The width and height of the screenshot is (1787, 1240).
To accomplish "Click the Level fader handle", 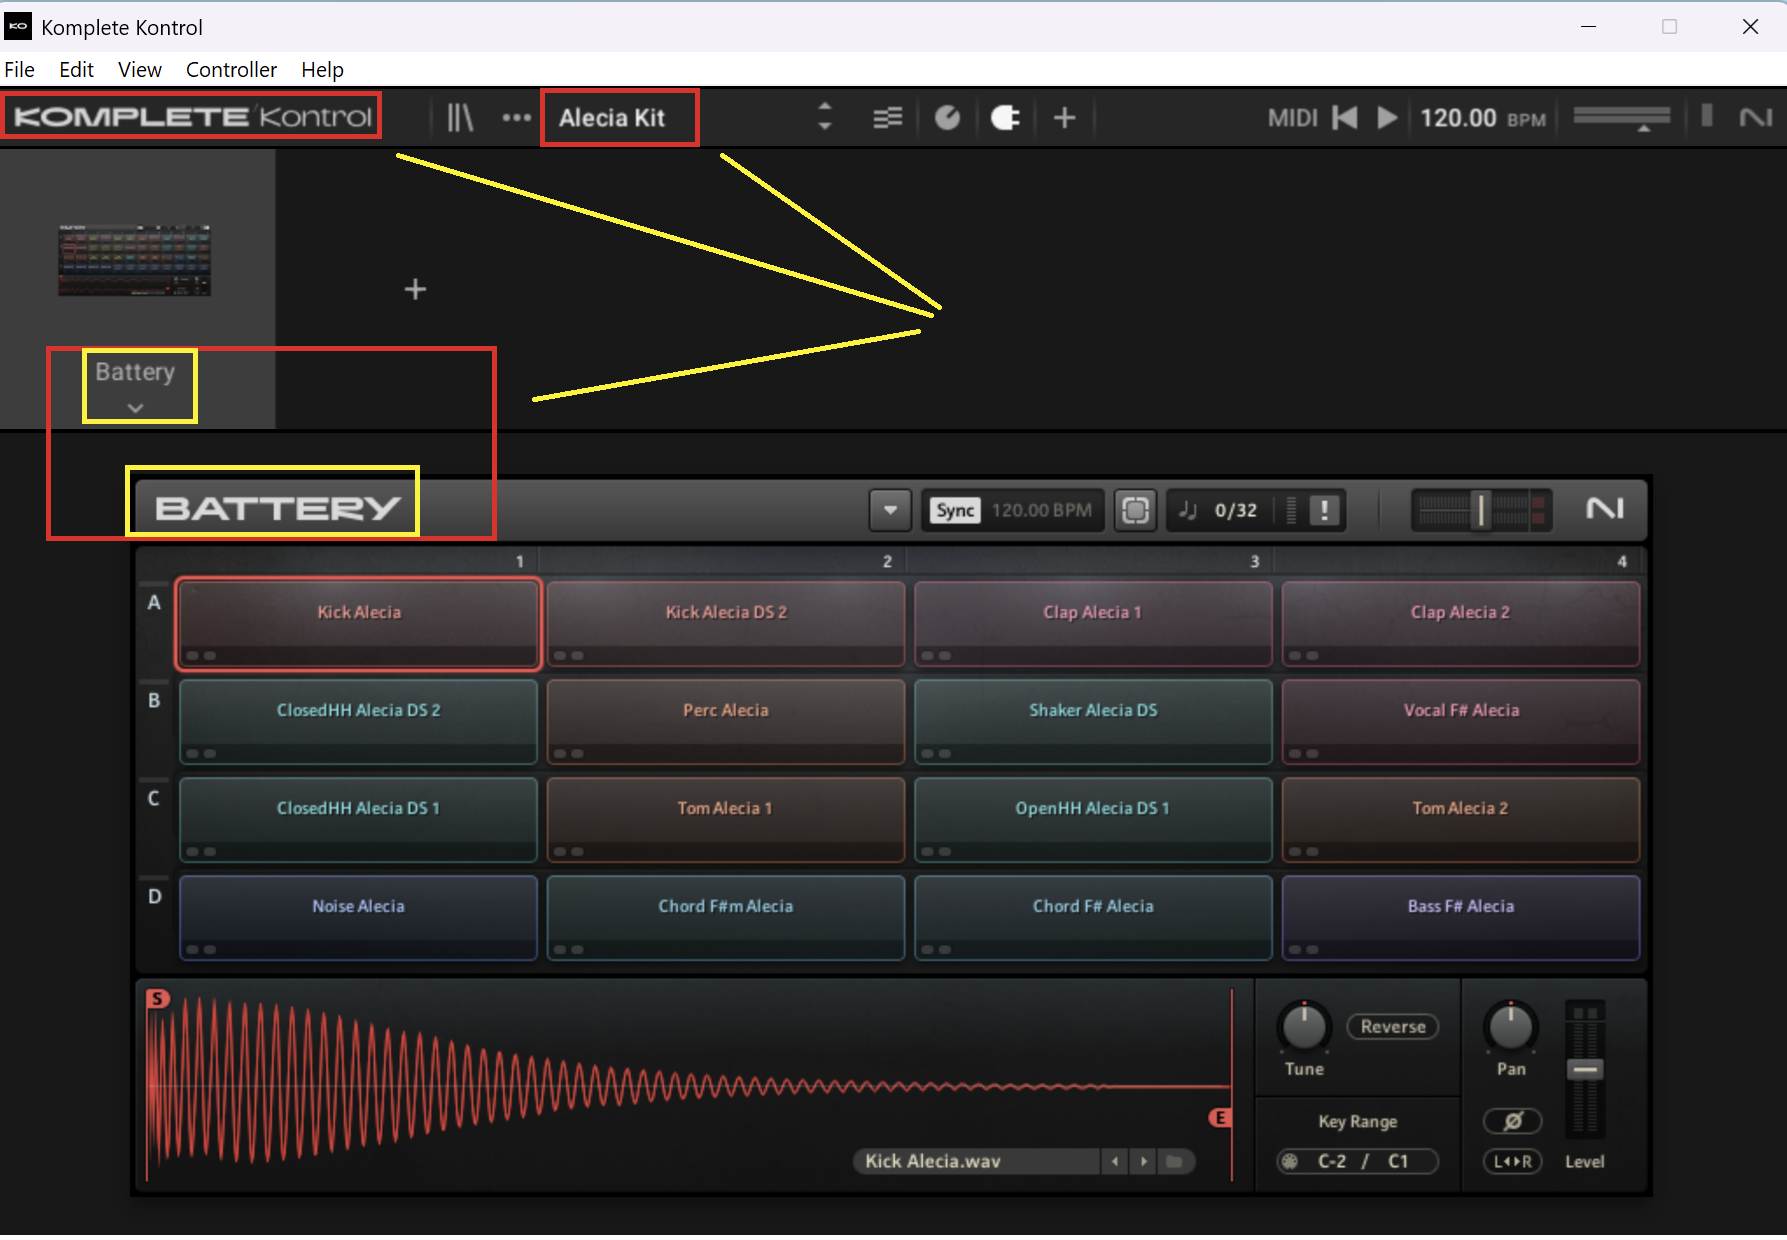I will [x=1585, y=1069].
